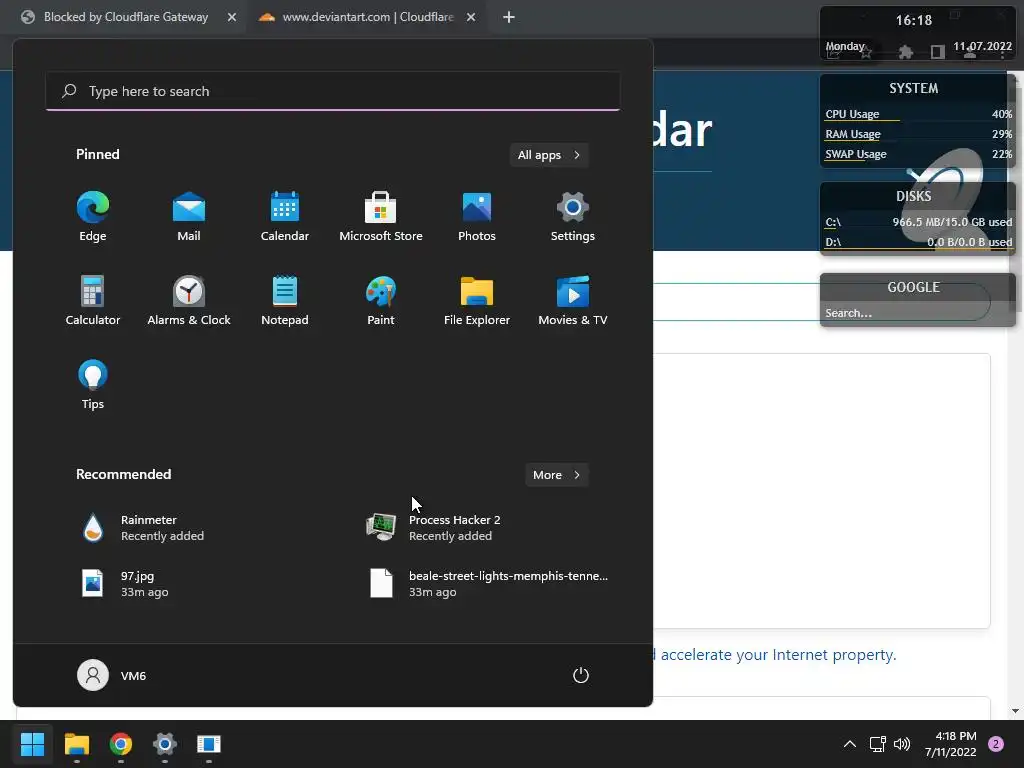The image size is (1024, 768).
Task: Open File Explorer from pinned apps
Action: (477, 300)
